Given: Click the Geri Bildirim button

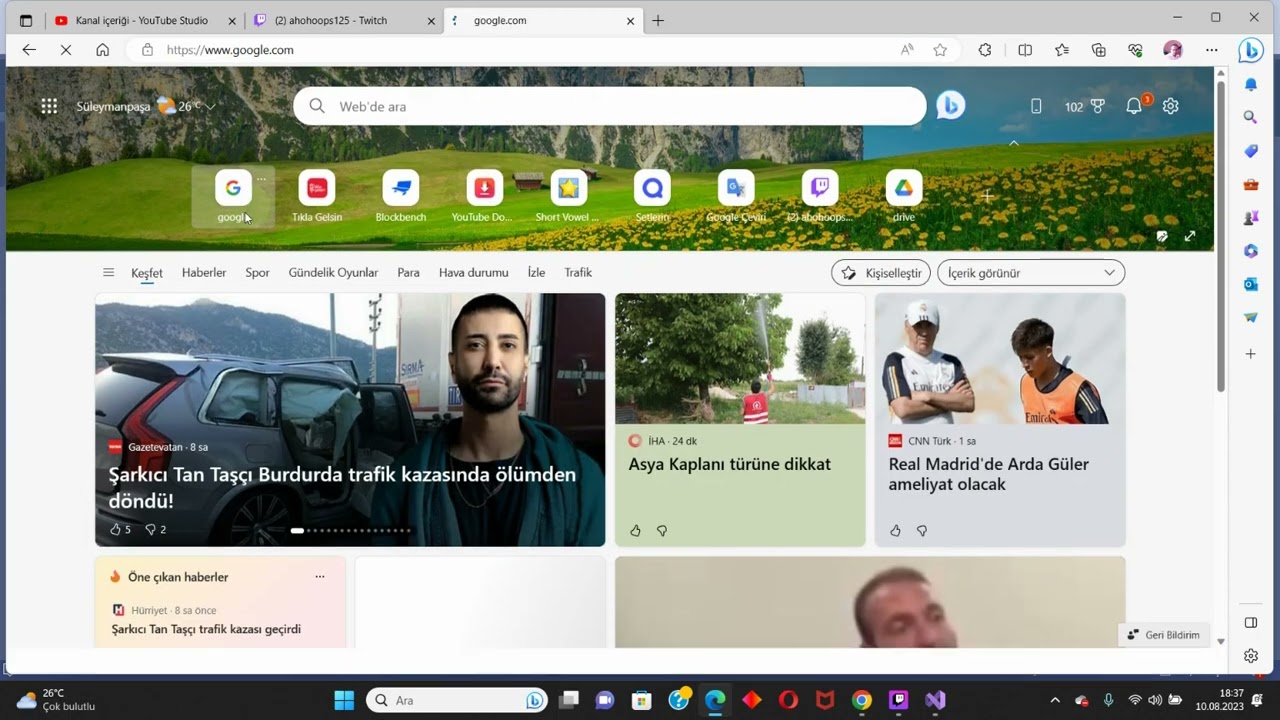Looking at the screenshot, I should pyautogui.click(x=1163, y=635).
